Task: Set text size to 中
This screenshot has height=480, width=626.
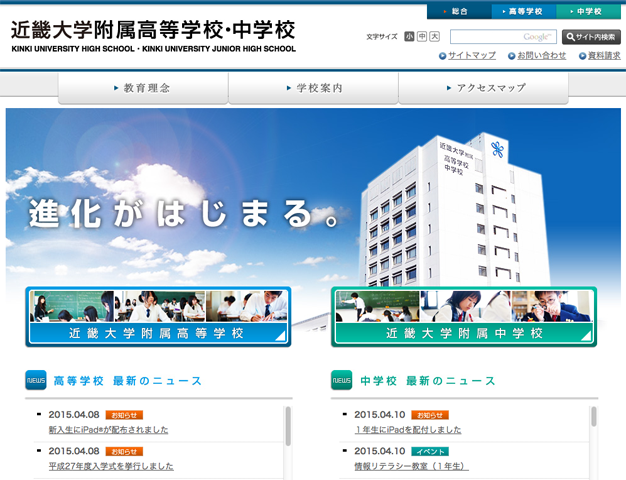Action: pos(422,37)
